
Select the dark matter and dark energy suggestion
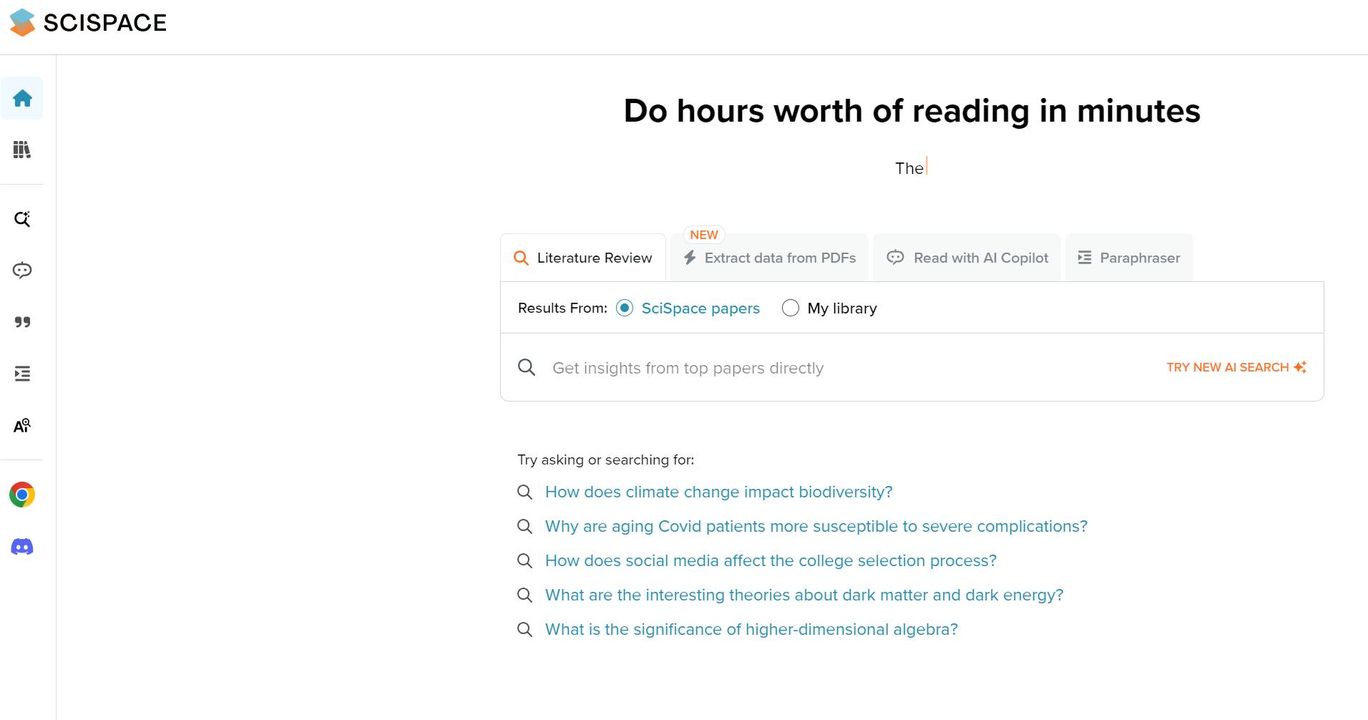(x=804, y=595)
